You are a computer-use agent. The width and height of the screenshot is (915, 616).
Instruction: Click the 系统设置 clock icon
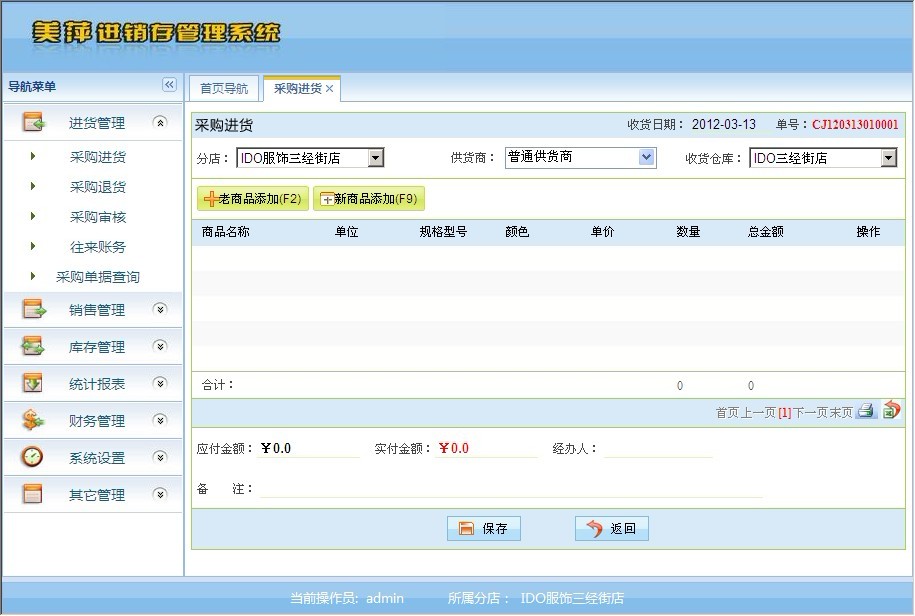coord(32,456)
